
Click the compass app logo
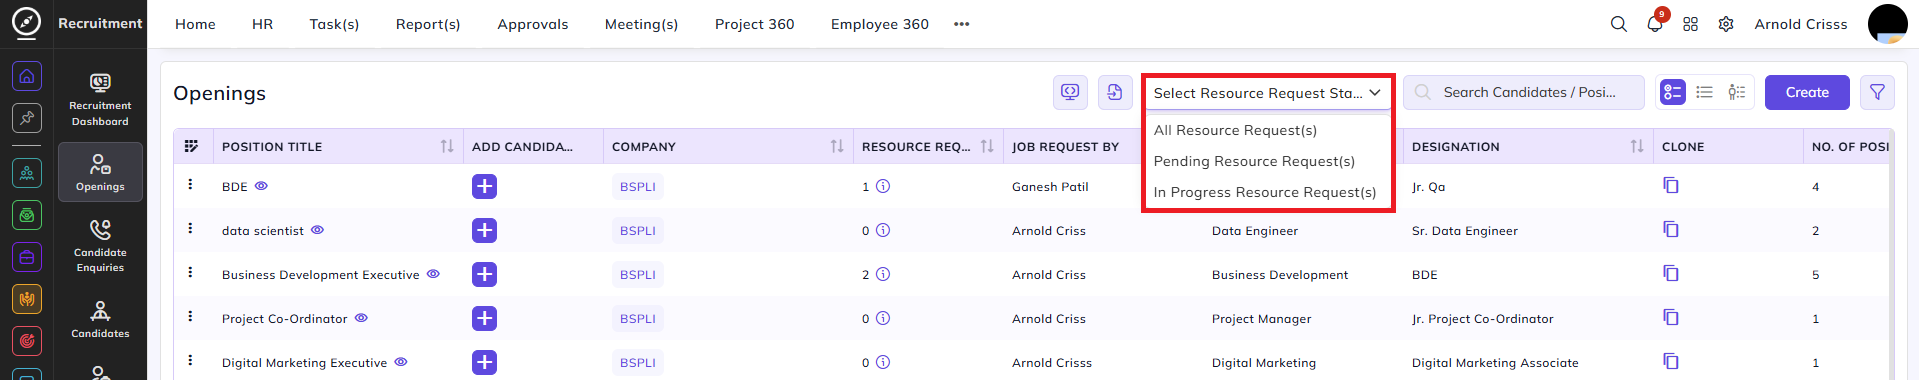tap(26, 22)
